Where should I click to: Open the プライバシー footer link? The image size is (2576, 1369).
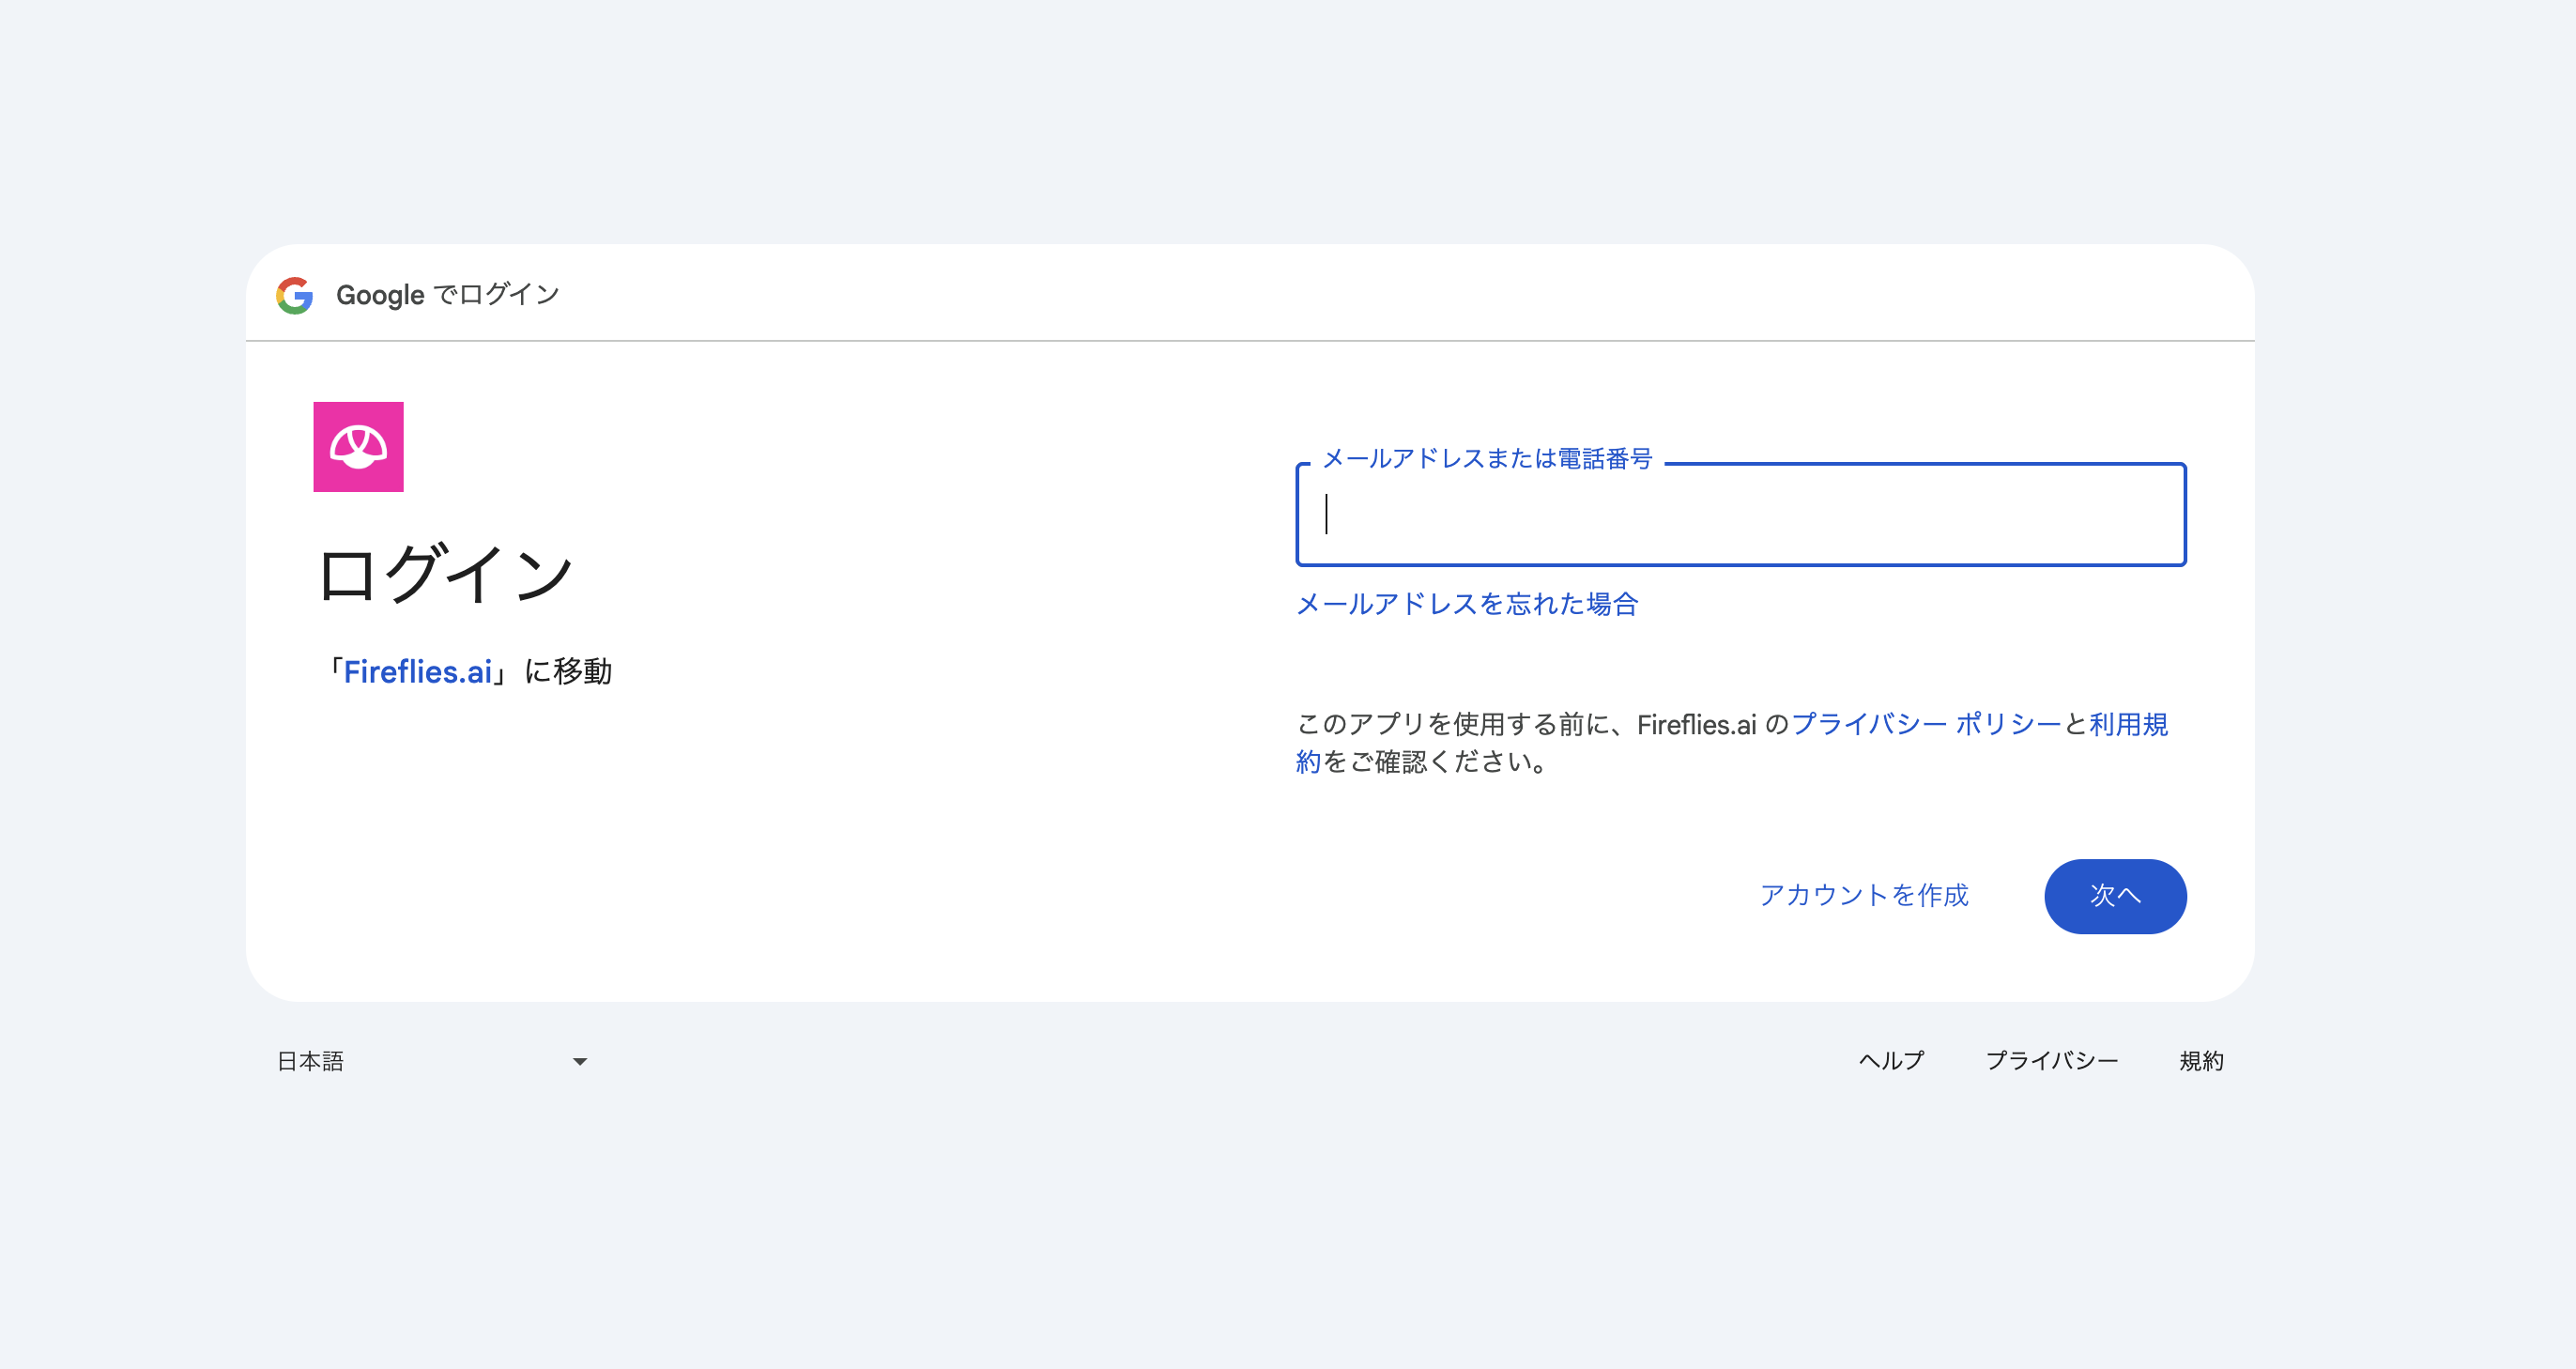coord(2054,1061)
